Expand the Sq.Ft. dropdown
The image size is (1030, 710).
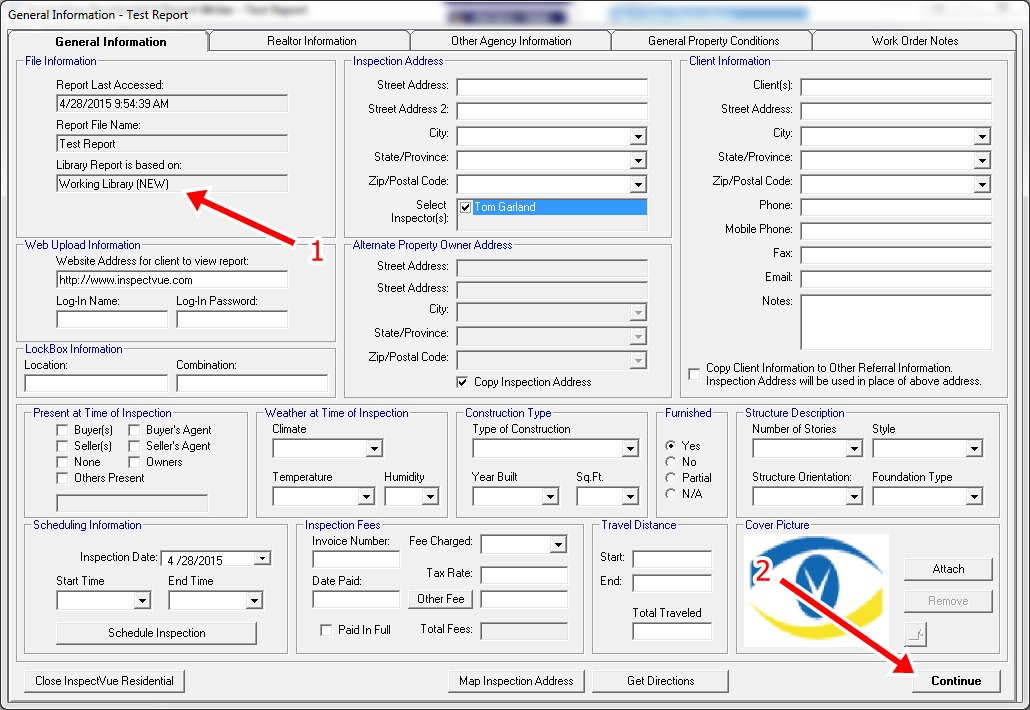point(630,497)
